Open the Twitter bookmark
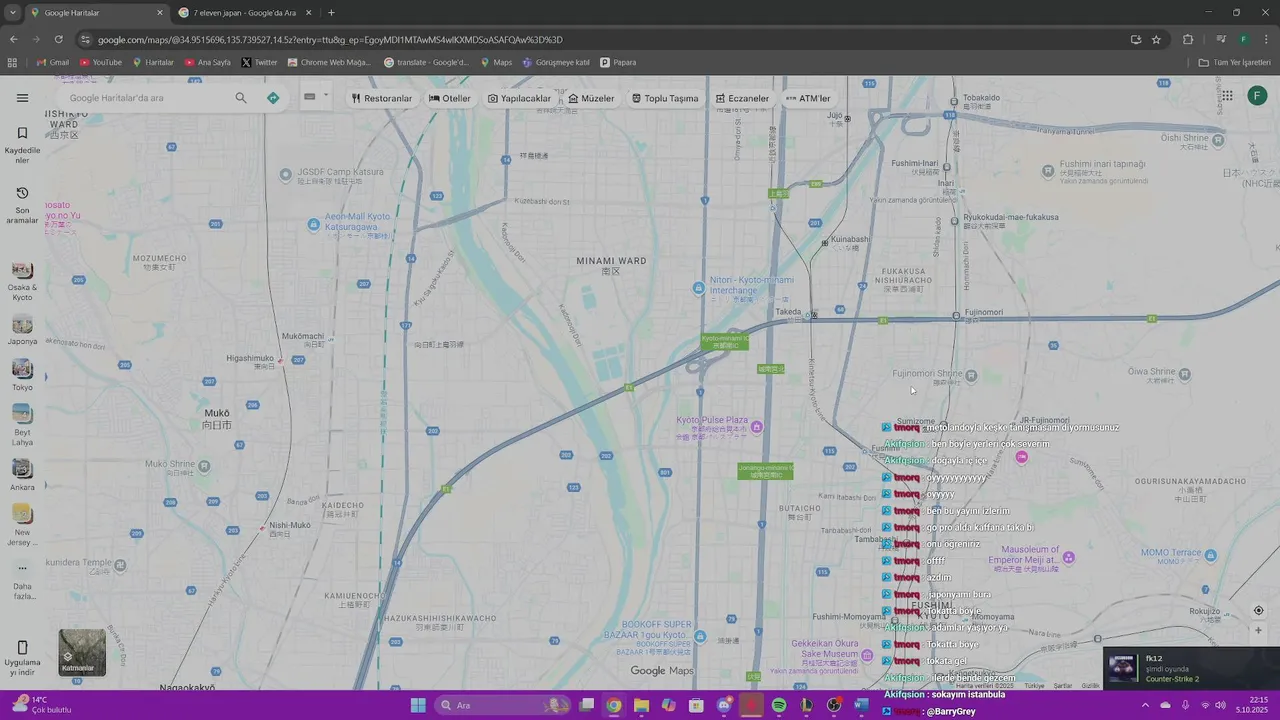 [259, 62]
